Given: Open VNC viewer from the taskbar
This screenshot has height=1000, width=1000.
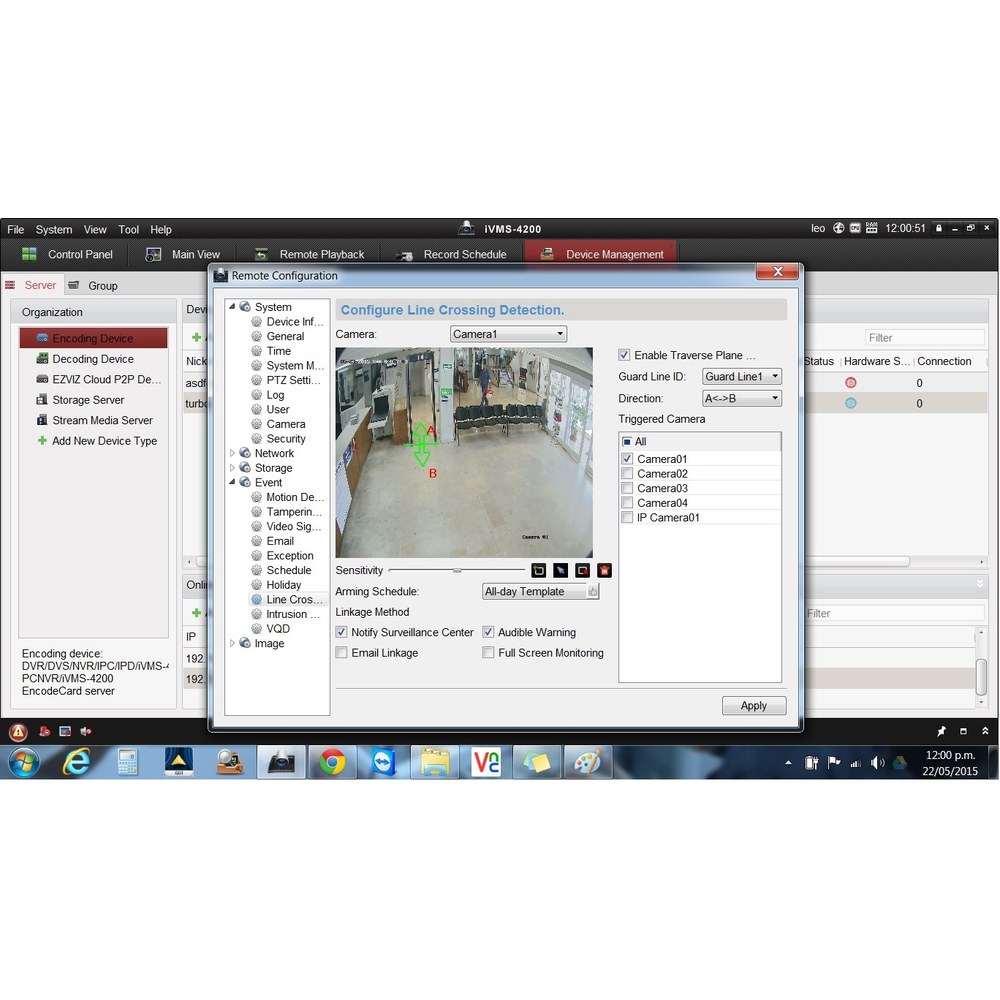Looking at the screenshot, I should 485,762.
